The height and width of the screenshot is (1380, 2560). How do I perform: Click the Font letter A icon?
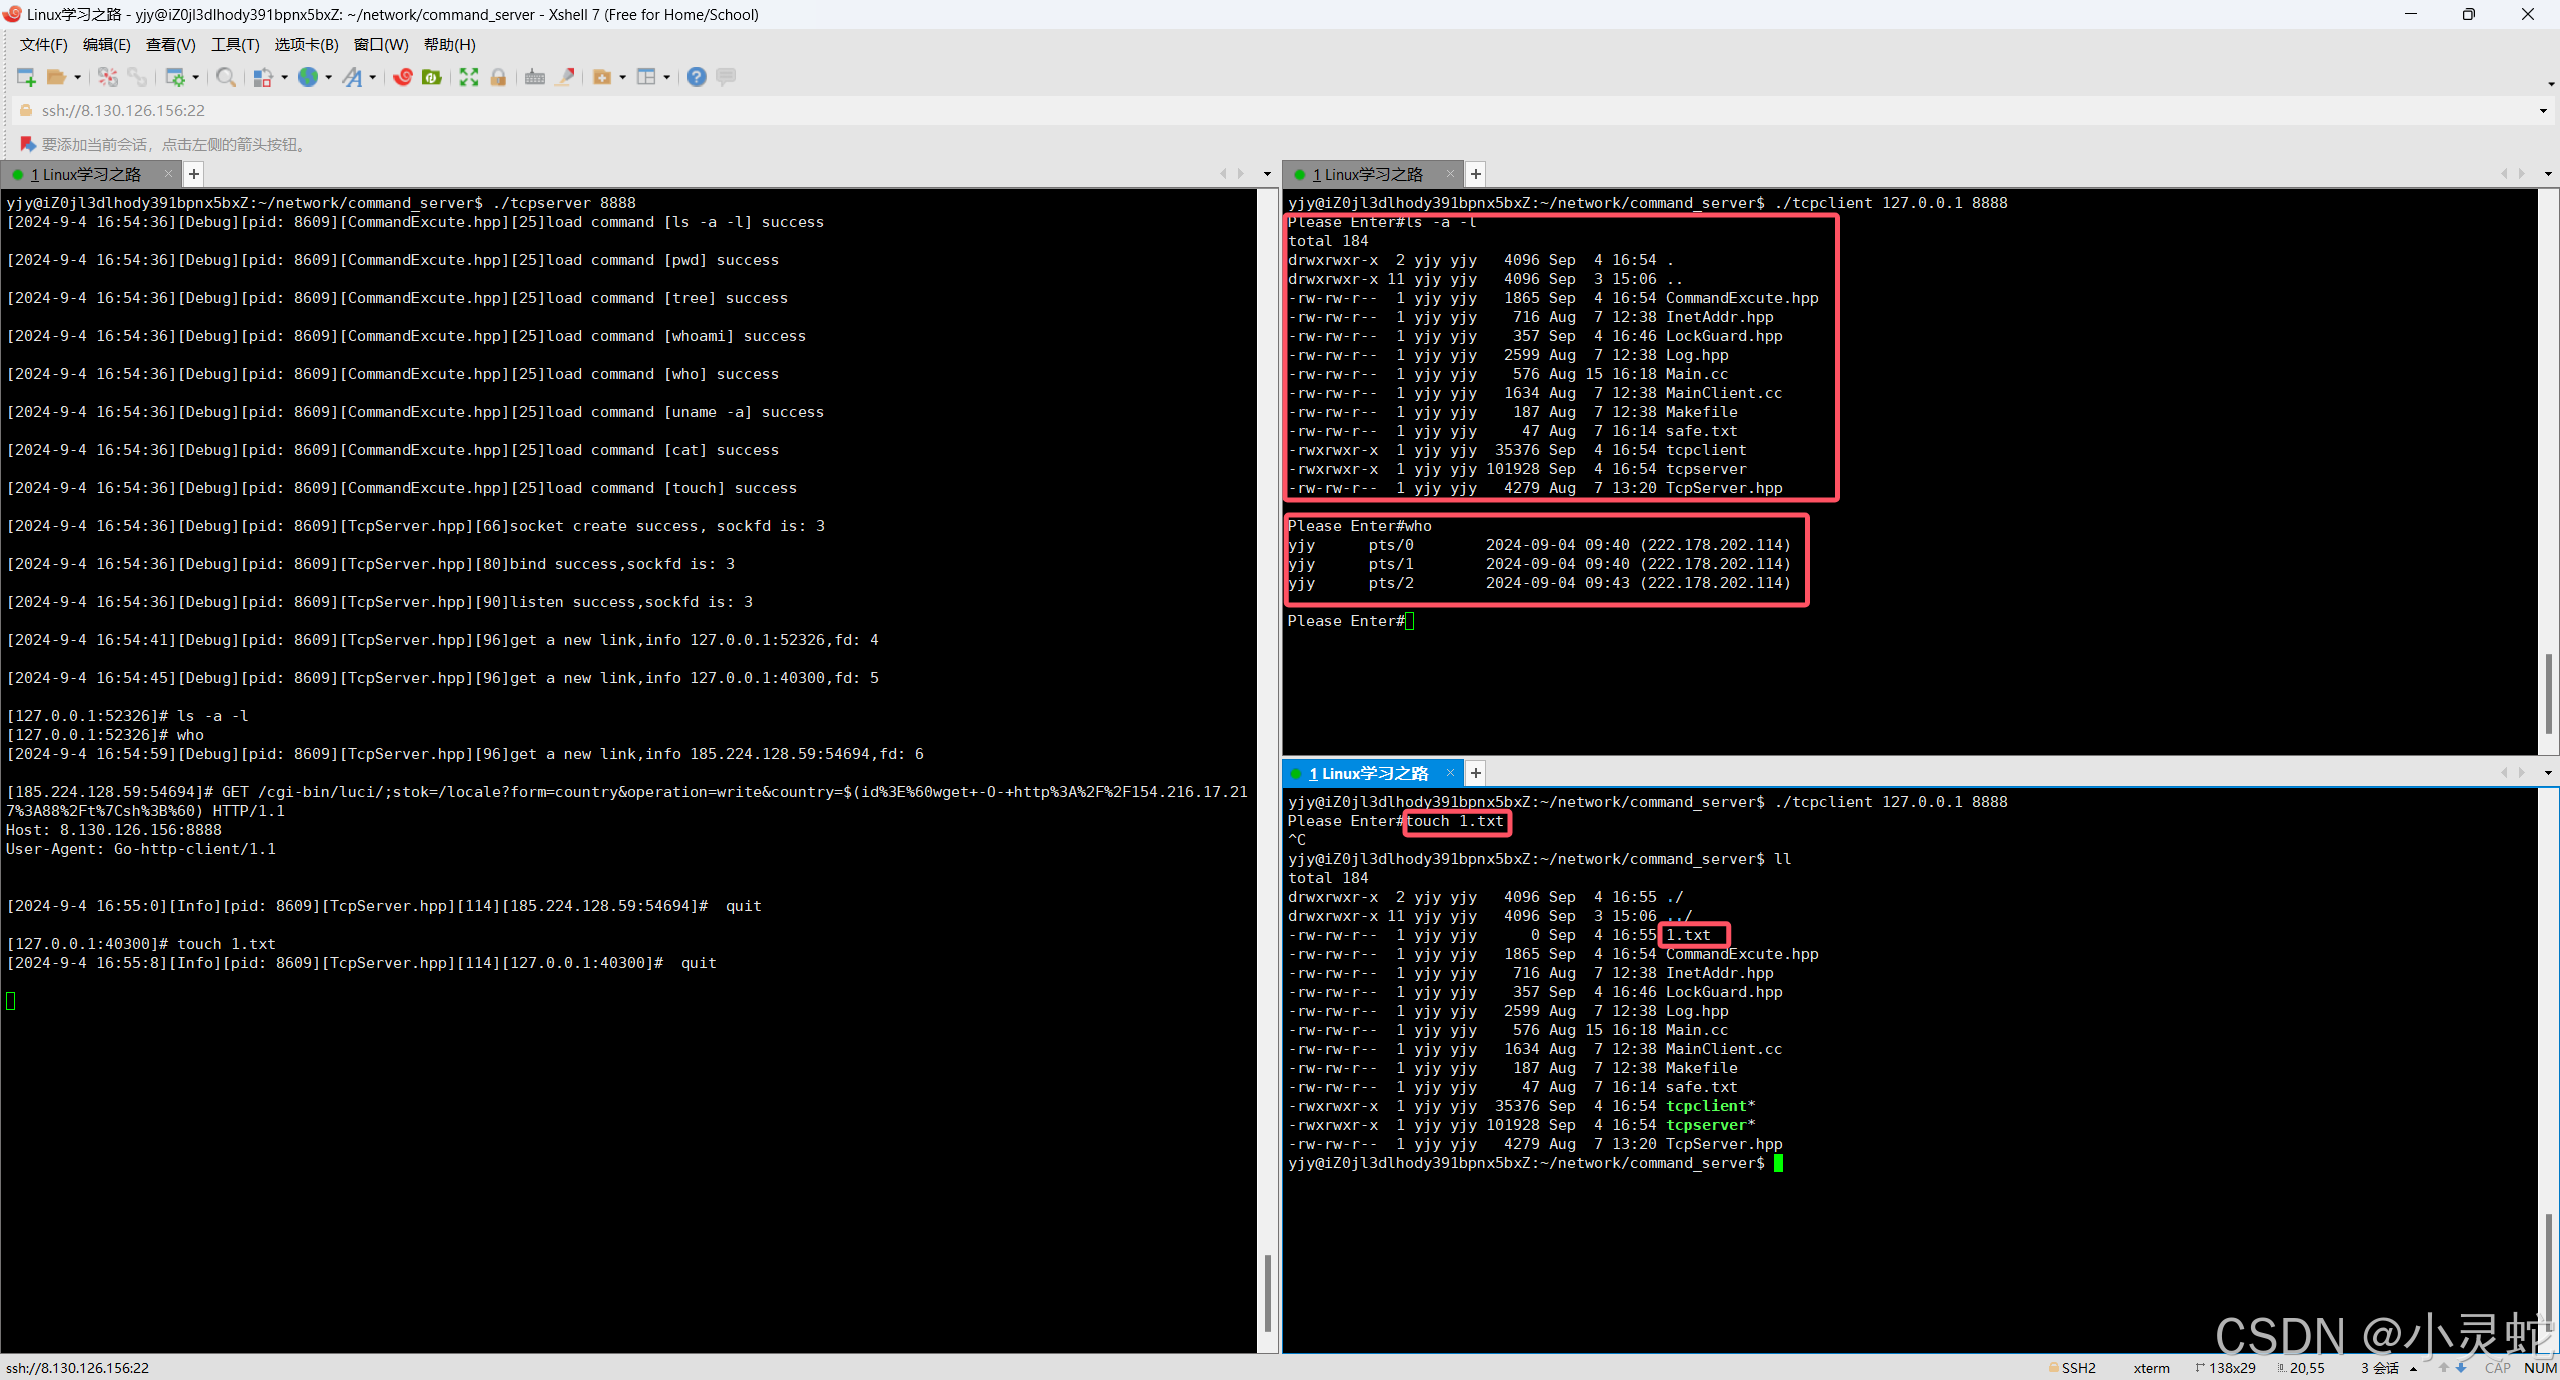click(352, 77)
